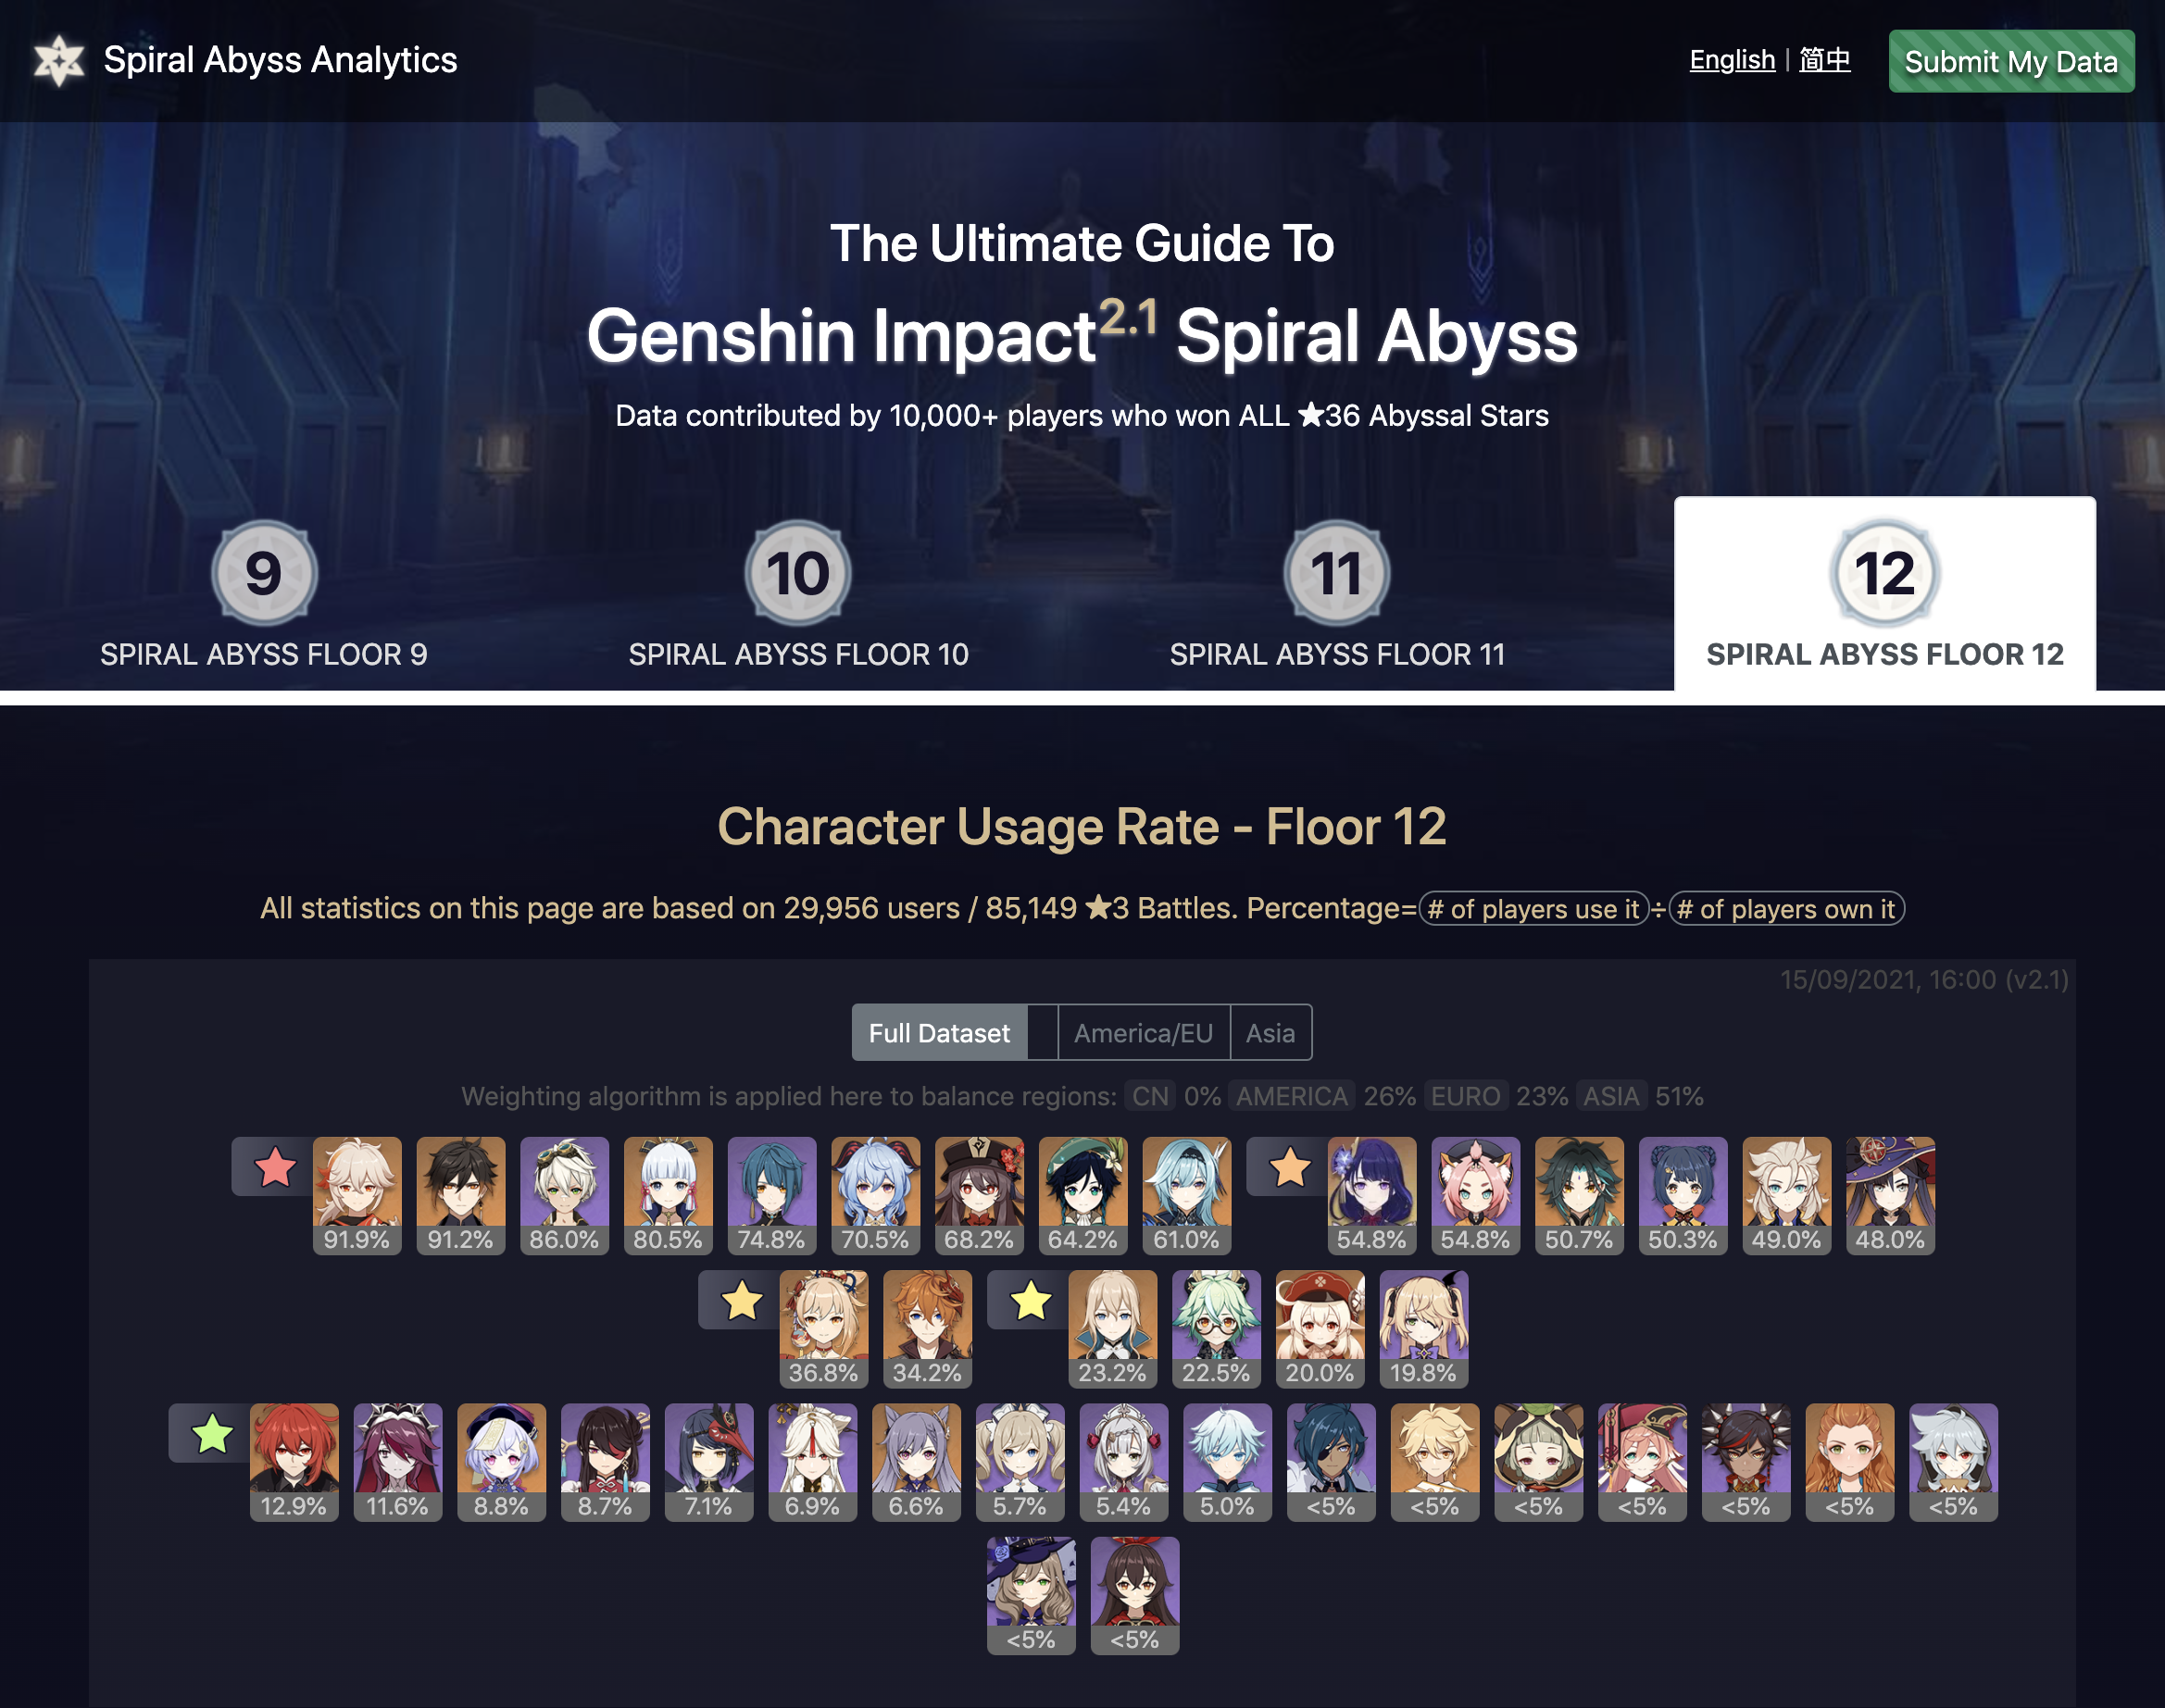Select the red star tier icon

[275, 1167]
